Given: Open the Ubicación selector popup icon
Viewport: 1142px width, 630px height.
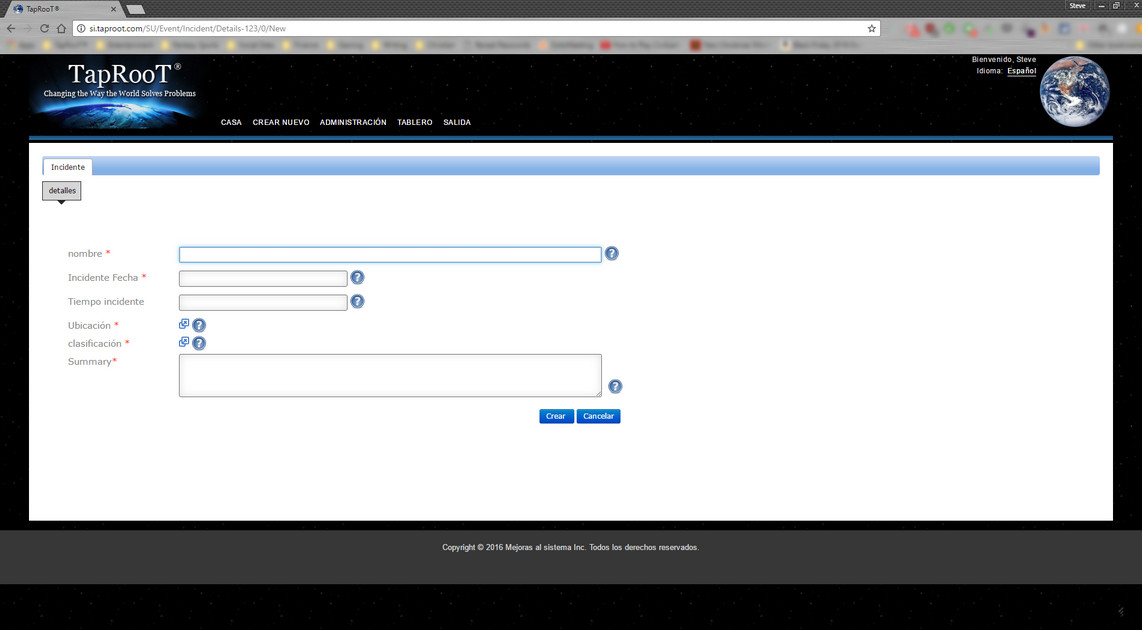Looking at the screenshot, I should click(x=184, y=324).
